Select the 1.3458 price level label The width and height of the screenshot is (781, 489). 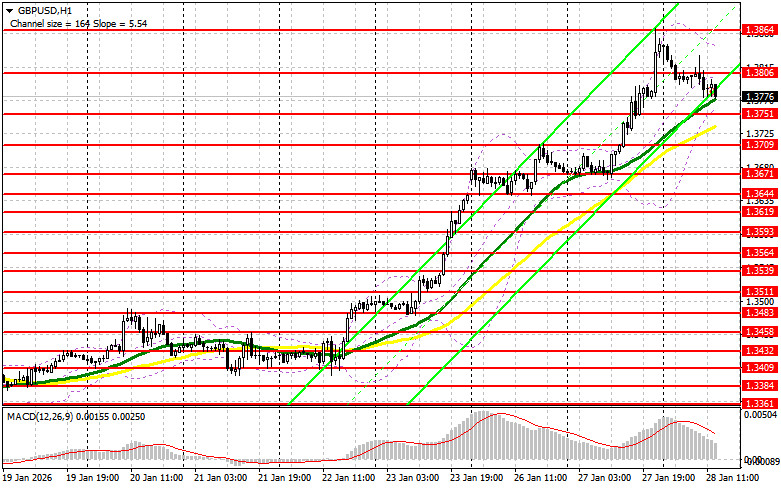(760, 332)
